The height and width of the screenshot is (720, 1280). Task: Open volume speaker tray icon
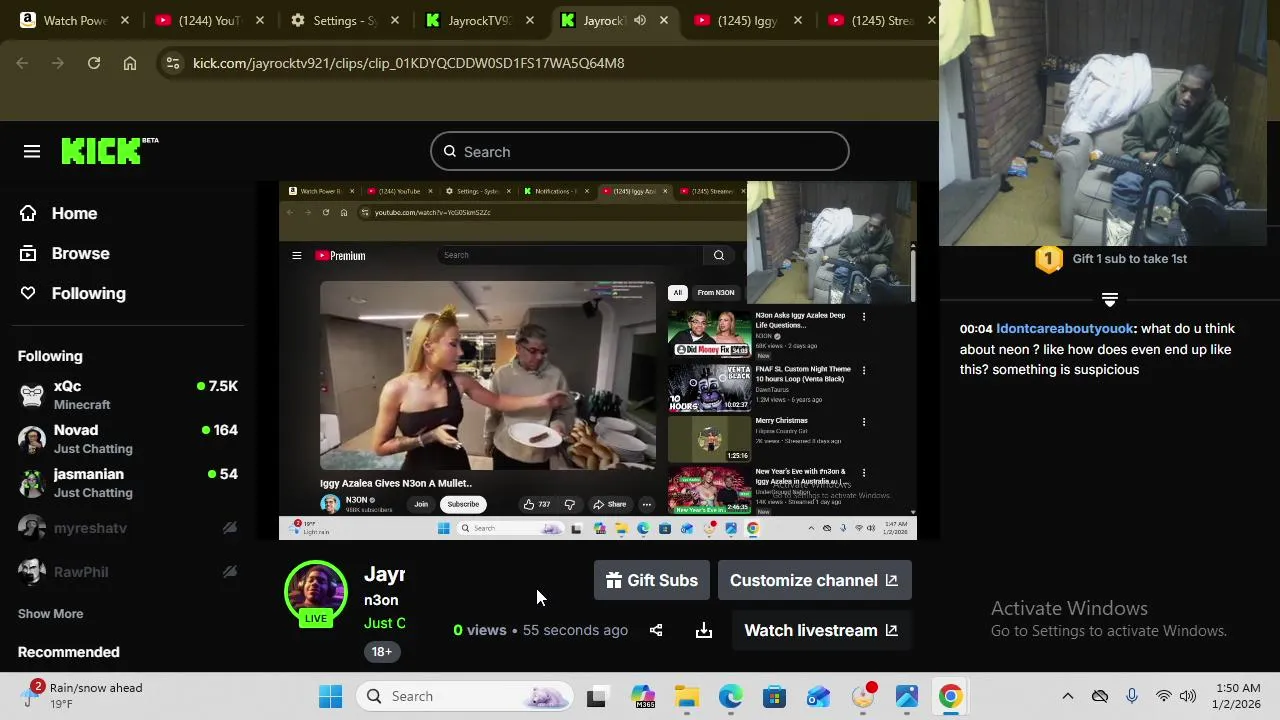[1188, 696]
